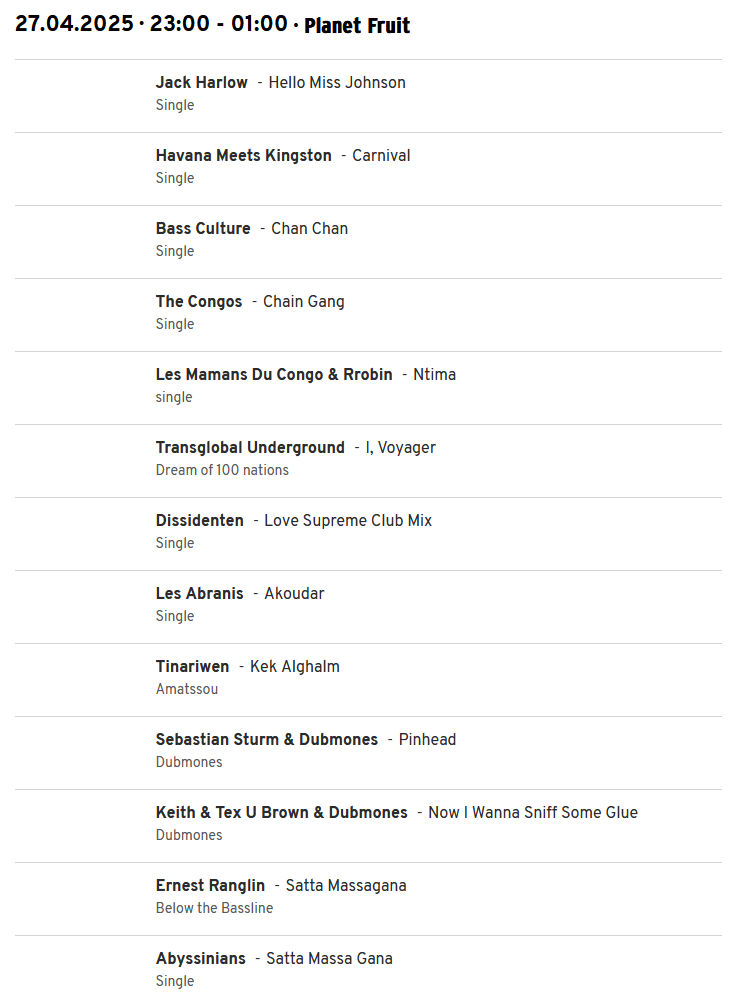Select The Congos Chain Gang row
Viewport: 742px width, 1008px height.
368,315
